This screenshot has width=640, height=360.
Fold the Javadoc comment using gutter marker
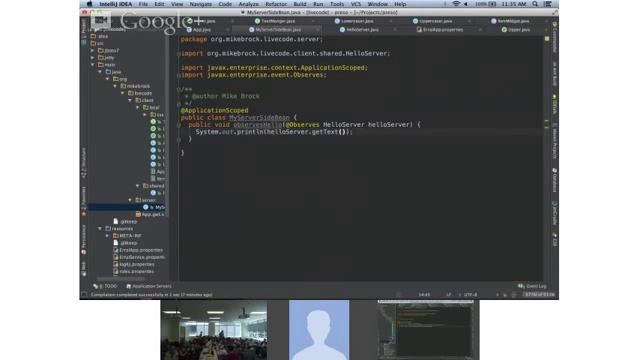click(x=179, y=89)
